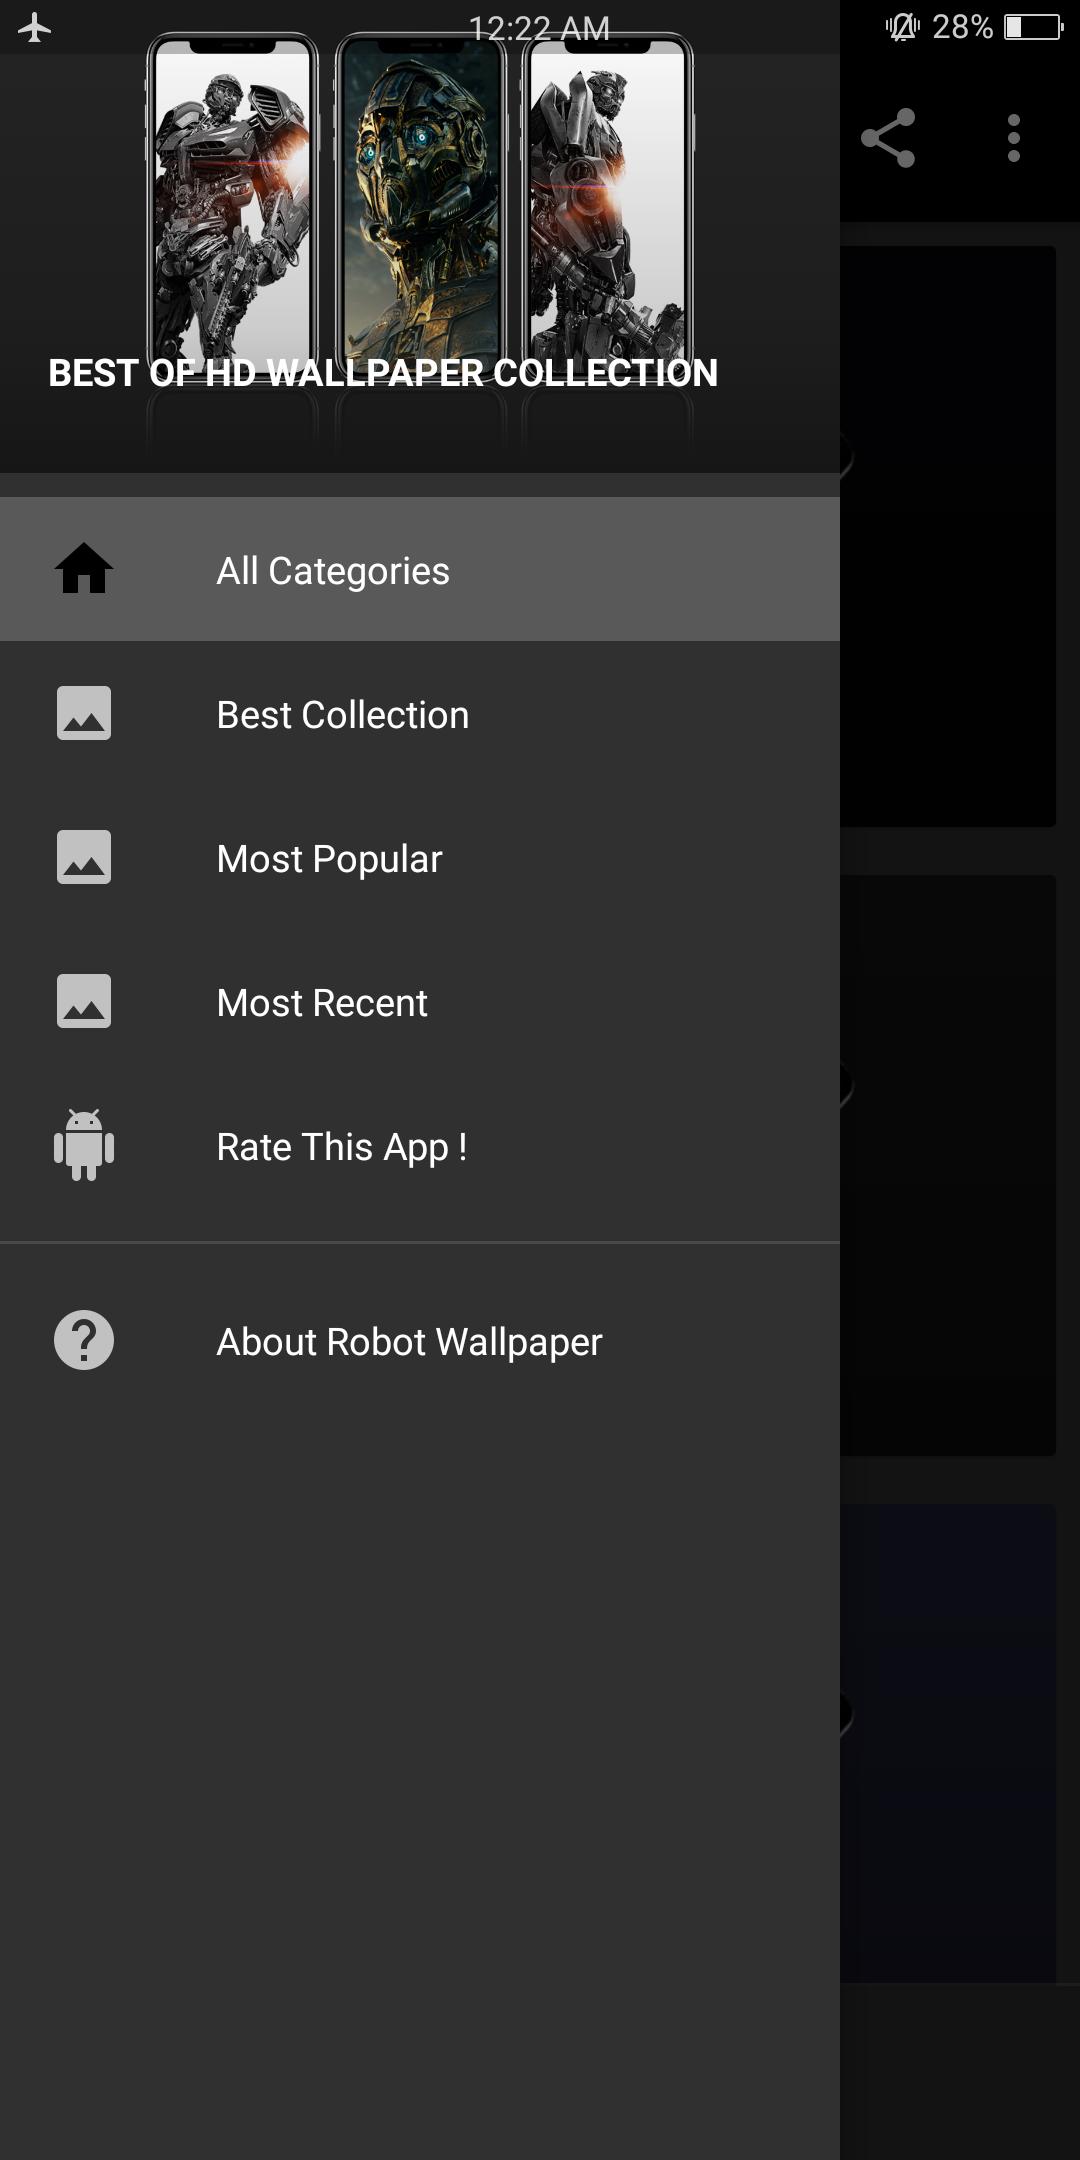
Task: Tap the 28% battery percentage text
Action: pos(962,27)
